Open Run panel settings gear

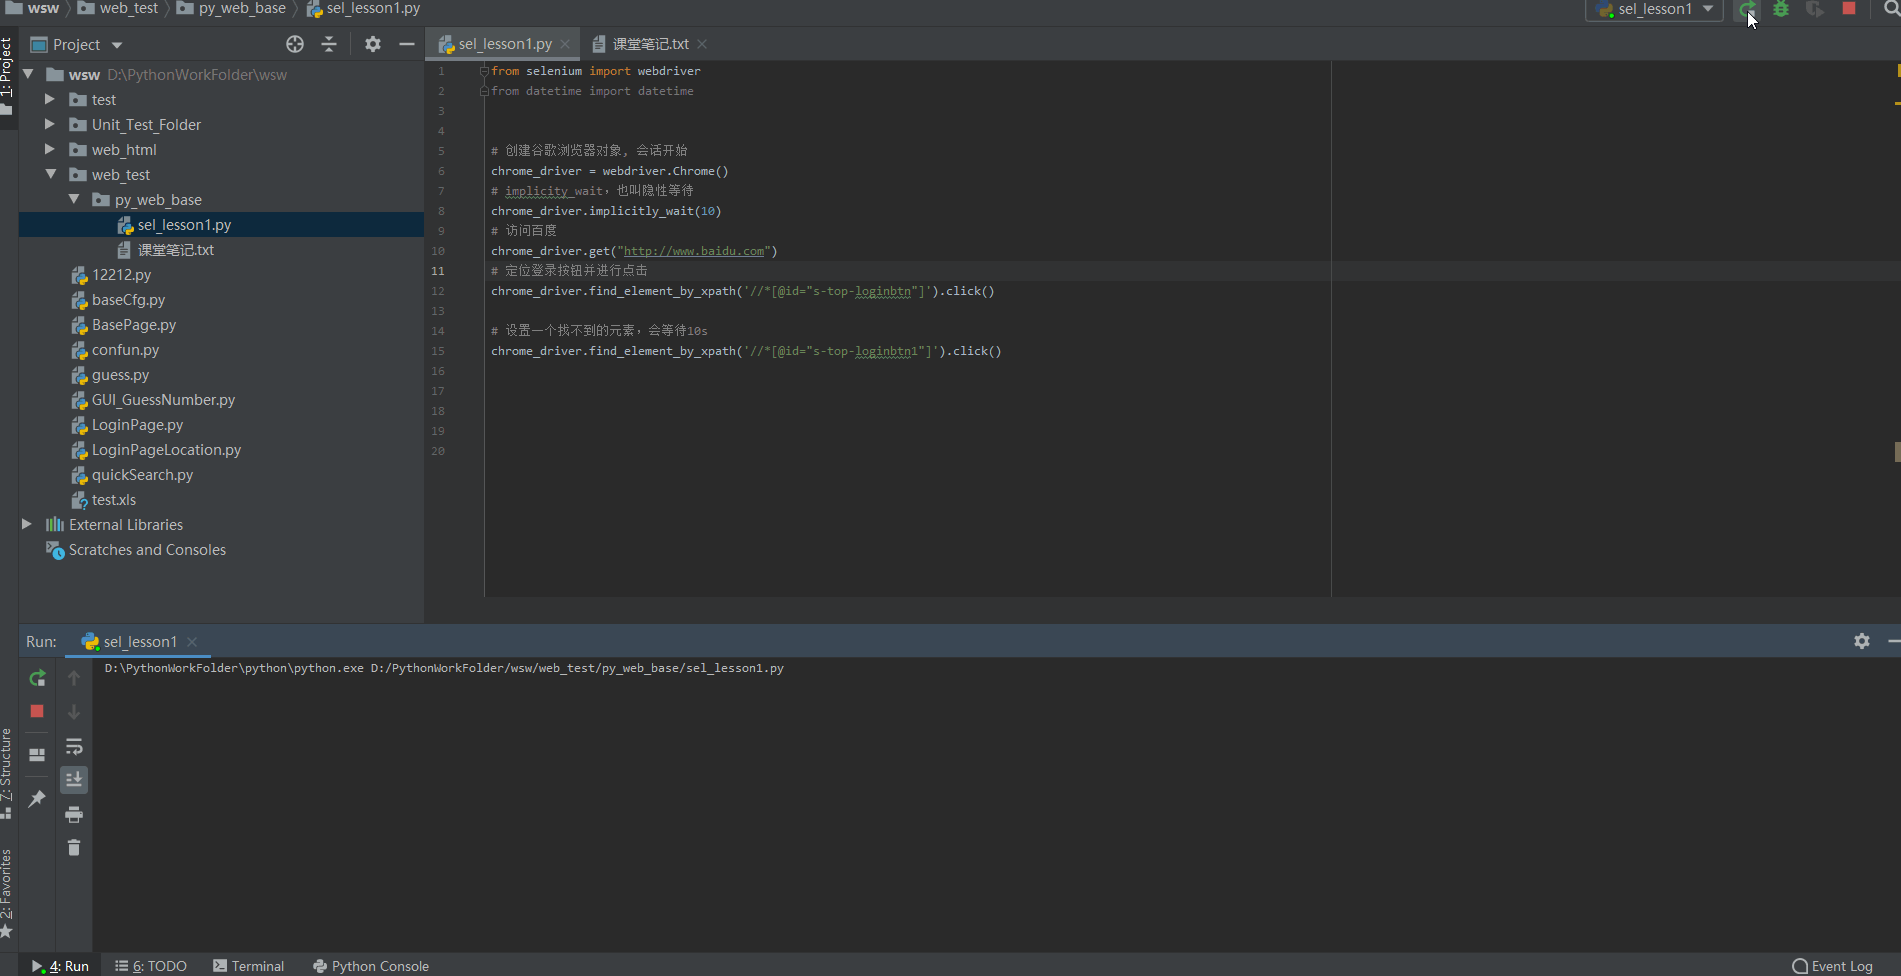(x=1862, y=641)
